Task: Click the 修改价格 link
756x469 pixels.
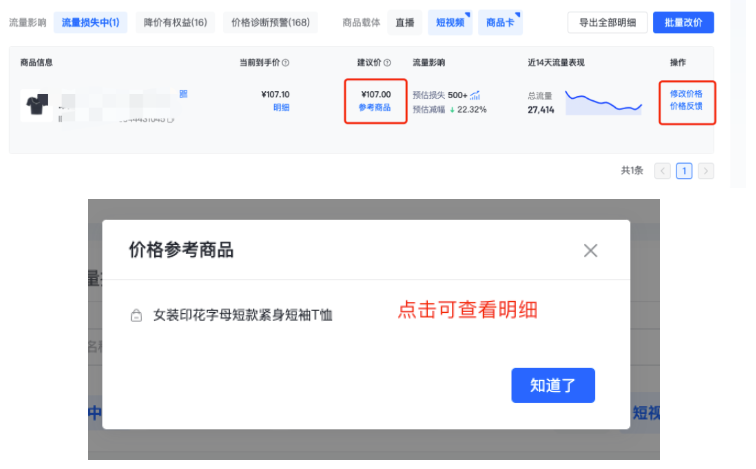Action: [x=686, y=94]
